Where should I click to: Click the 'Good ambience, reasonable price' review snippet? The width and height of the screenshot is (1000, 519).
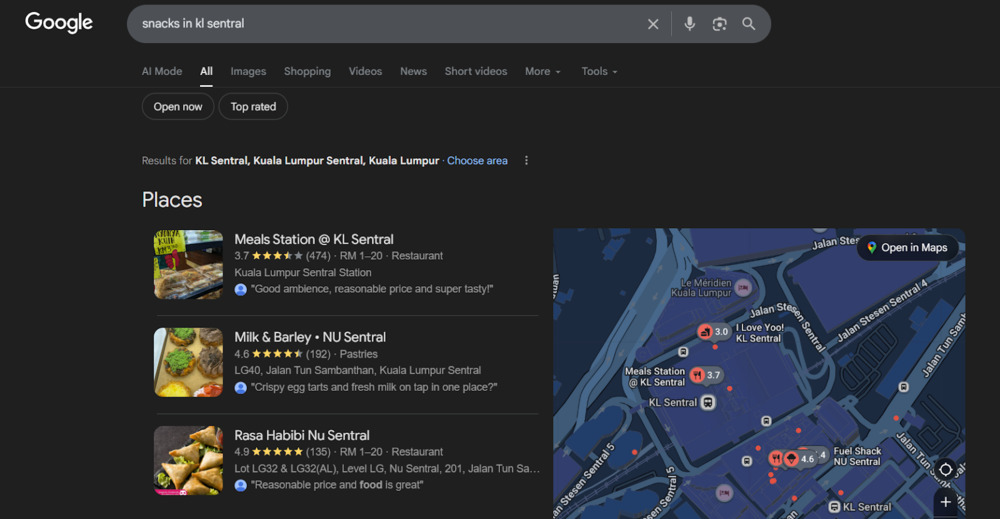point(372,289)
